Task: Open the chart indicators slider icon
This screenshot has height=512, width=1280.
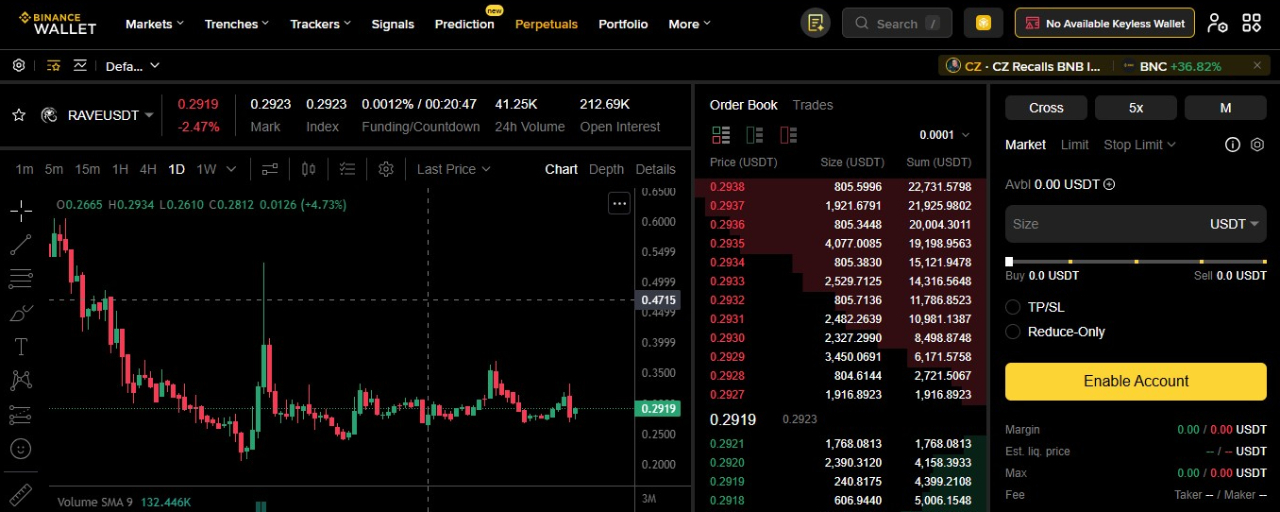Action: 270,169
